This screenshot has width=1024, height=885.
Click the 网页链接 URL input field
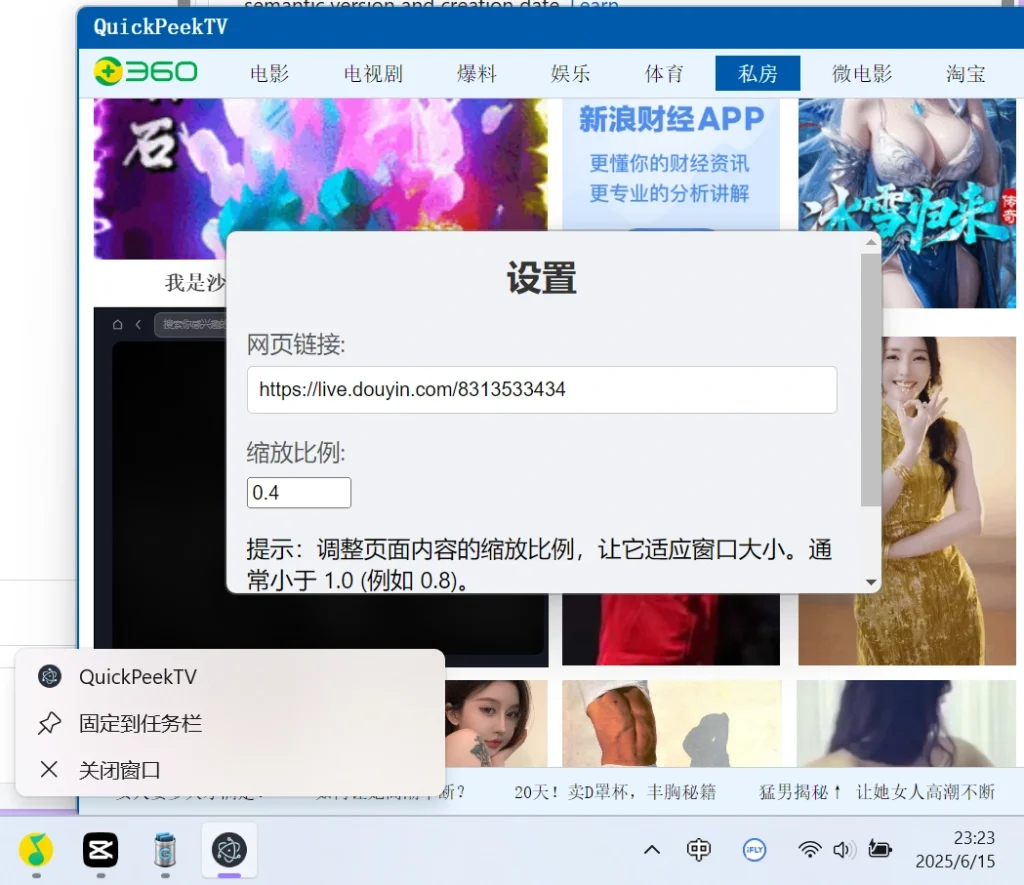[x=542, y=389]
